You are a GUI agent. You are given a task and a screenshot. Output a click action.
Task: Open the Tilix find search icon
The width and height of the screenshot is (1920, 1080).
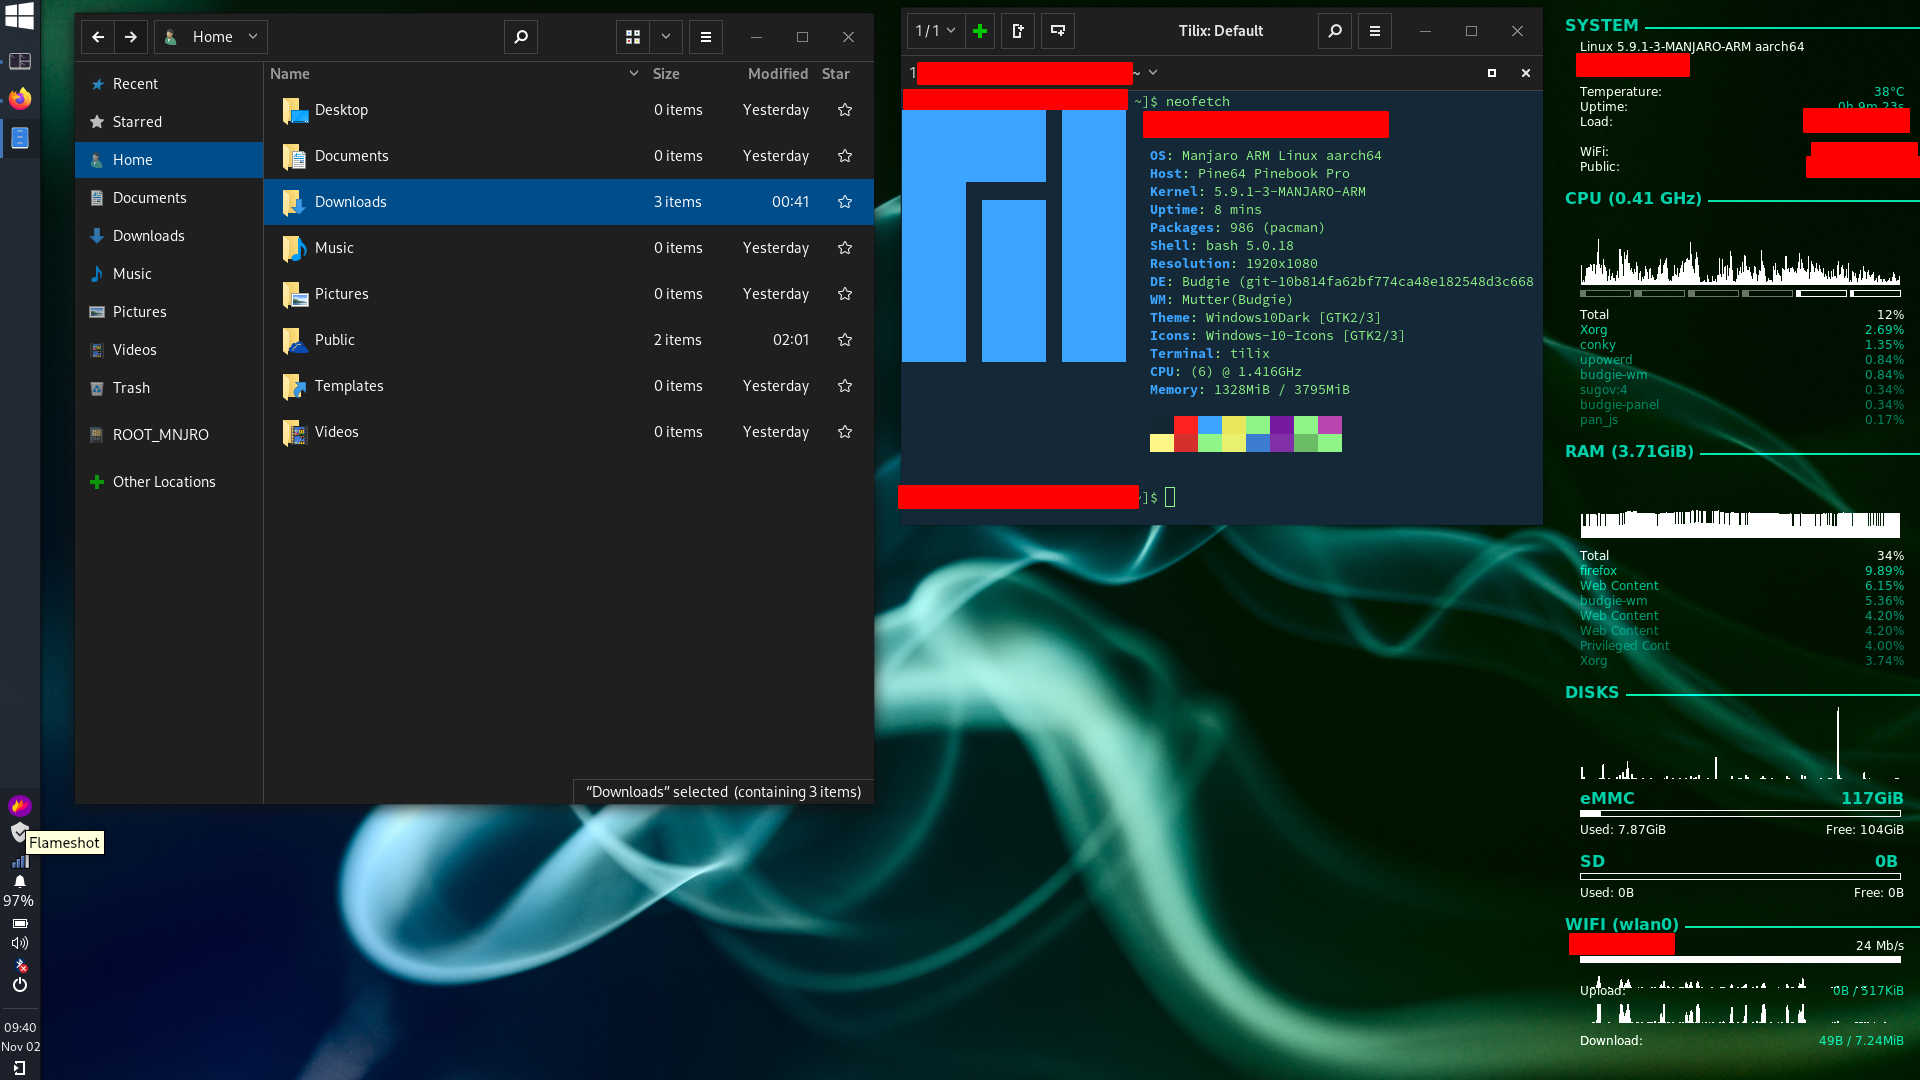(1334, 31)
